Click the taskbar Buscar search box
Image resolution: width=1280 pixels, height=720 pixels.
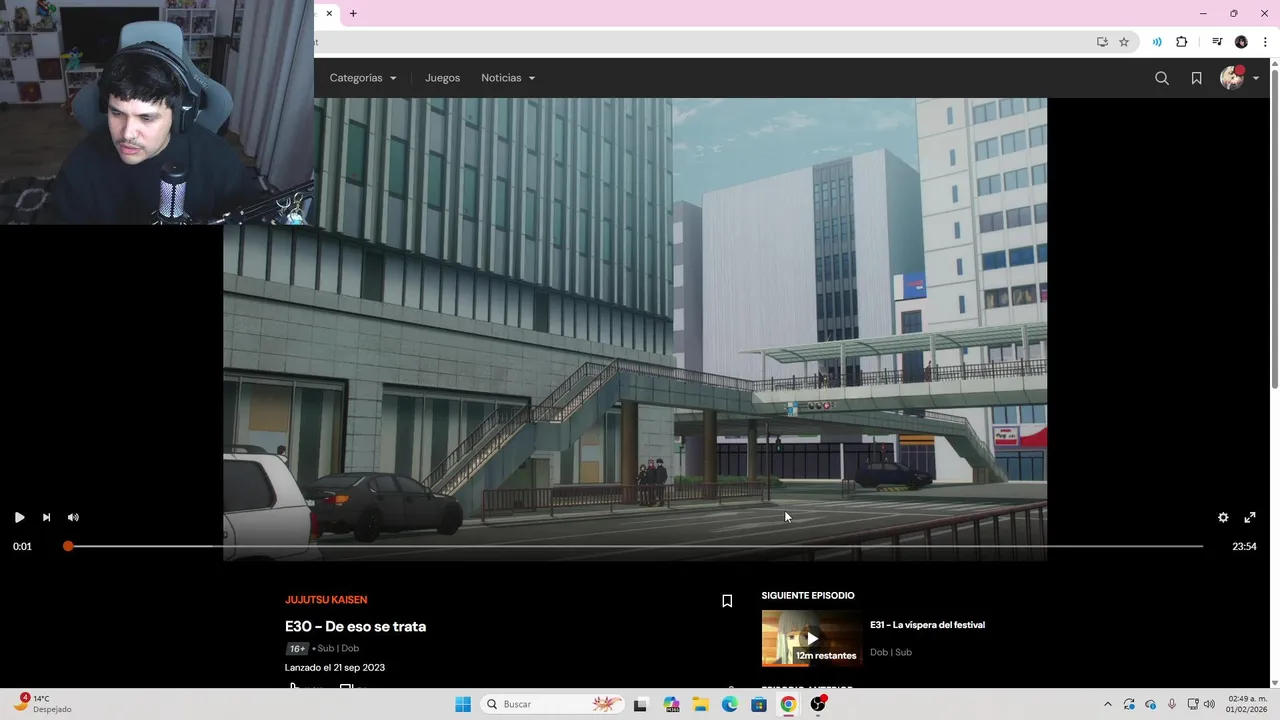(553, 704)
